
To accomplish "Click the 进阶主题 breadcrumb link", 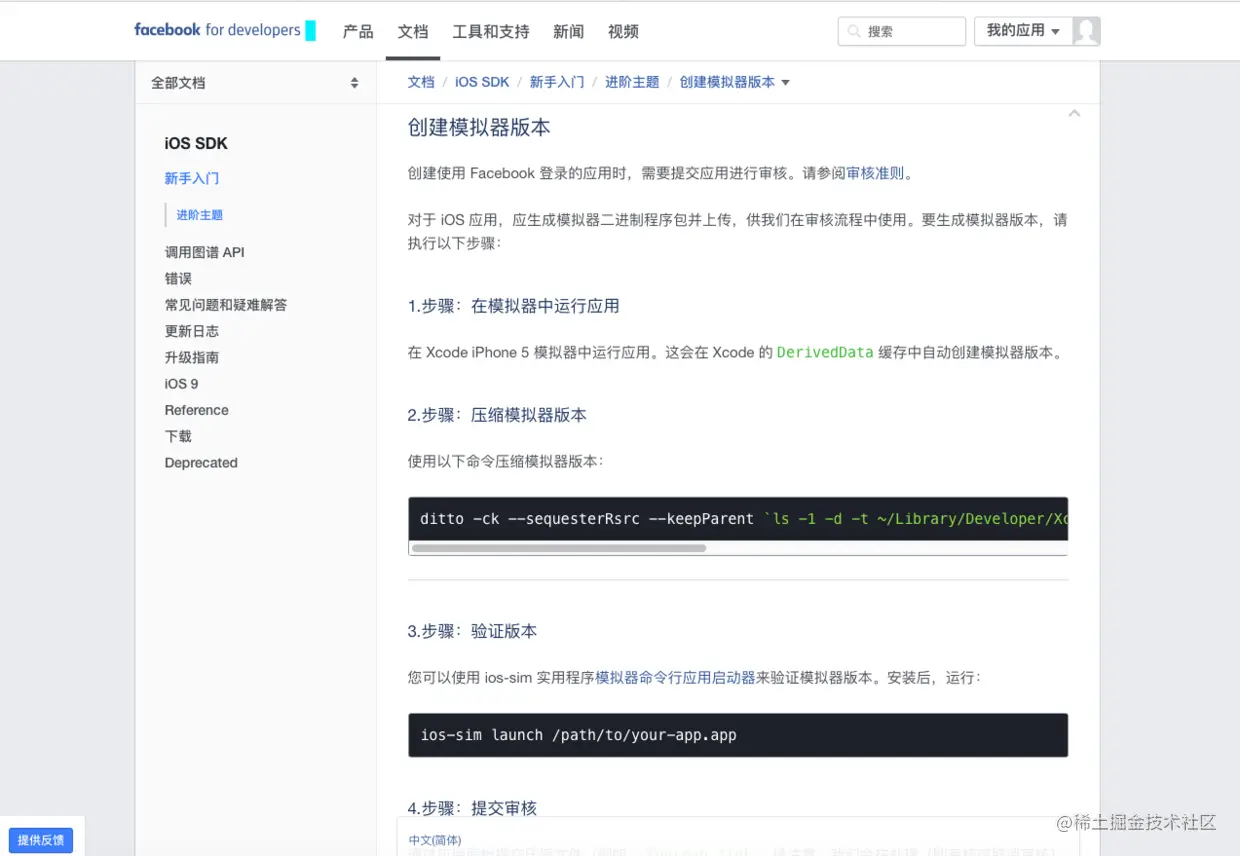I will pos(632,82).
